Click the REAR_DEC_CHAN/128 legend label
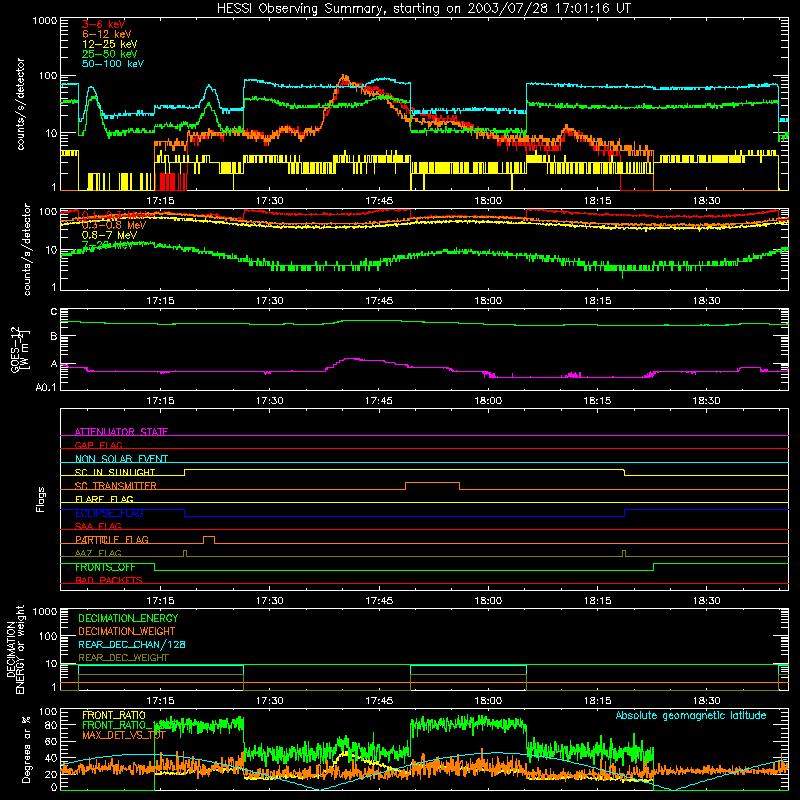Screen dimensions: 800x800 [132, 644]
